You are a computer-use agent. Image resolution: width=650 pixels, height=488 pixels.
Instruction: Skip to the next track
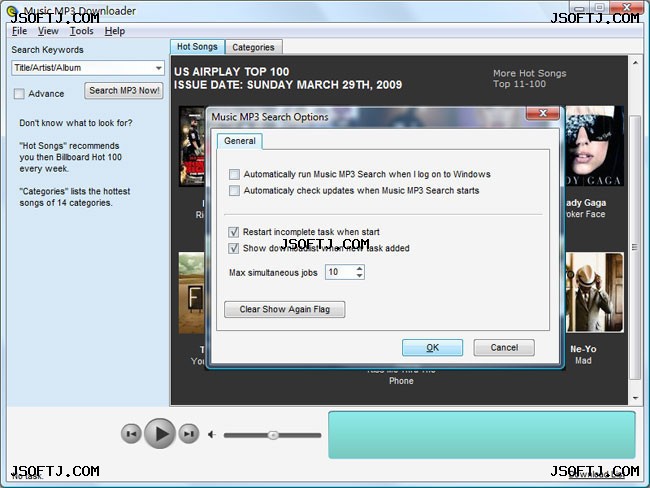(189, 434)
